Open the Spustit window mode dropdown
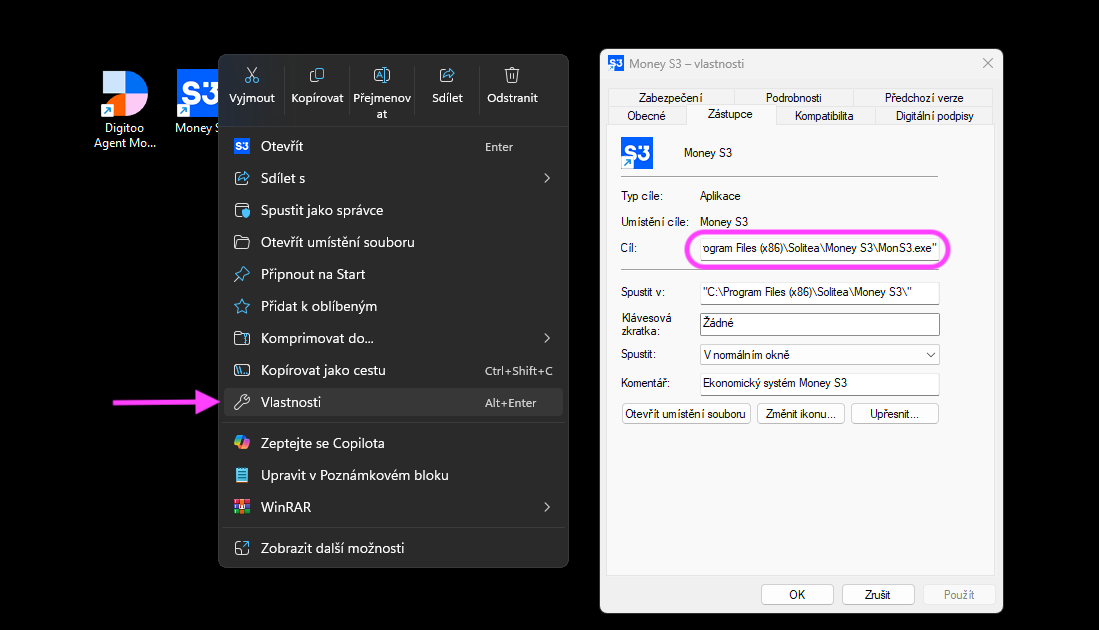The width and height of the screenshot is (1099, 630). (819, 355)
